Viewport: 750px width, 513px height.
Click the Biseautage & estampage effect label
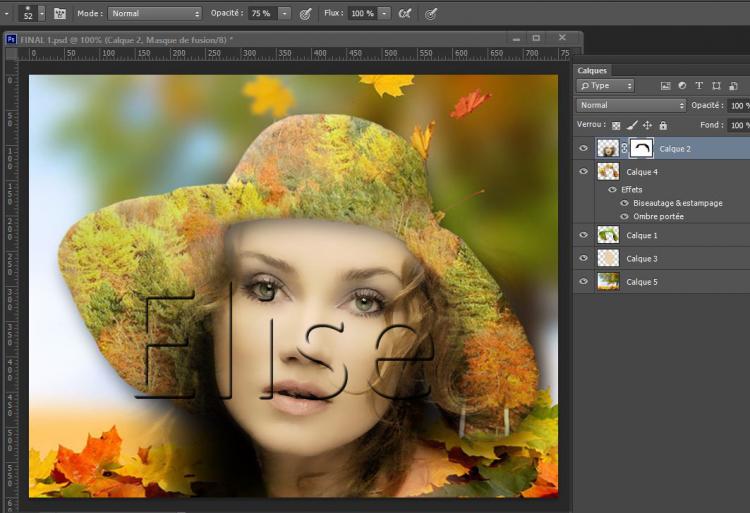click(678, 203)
